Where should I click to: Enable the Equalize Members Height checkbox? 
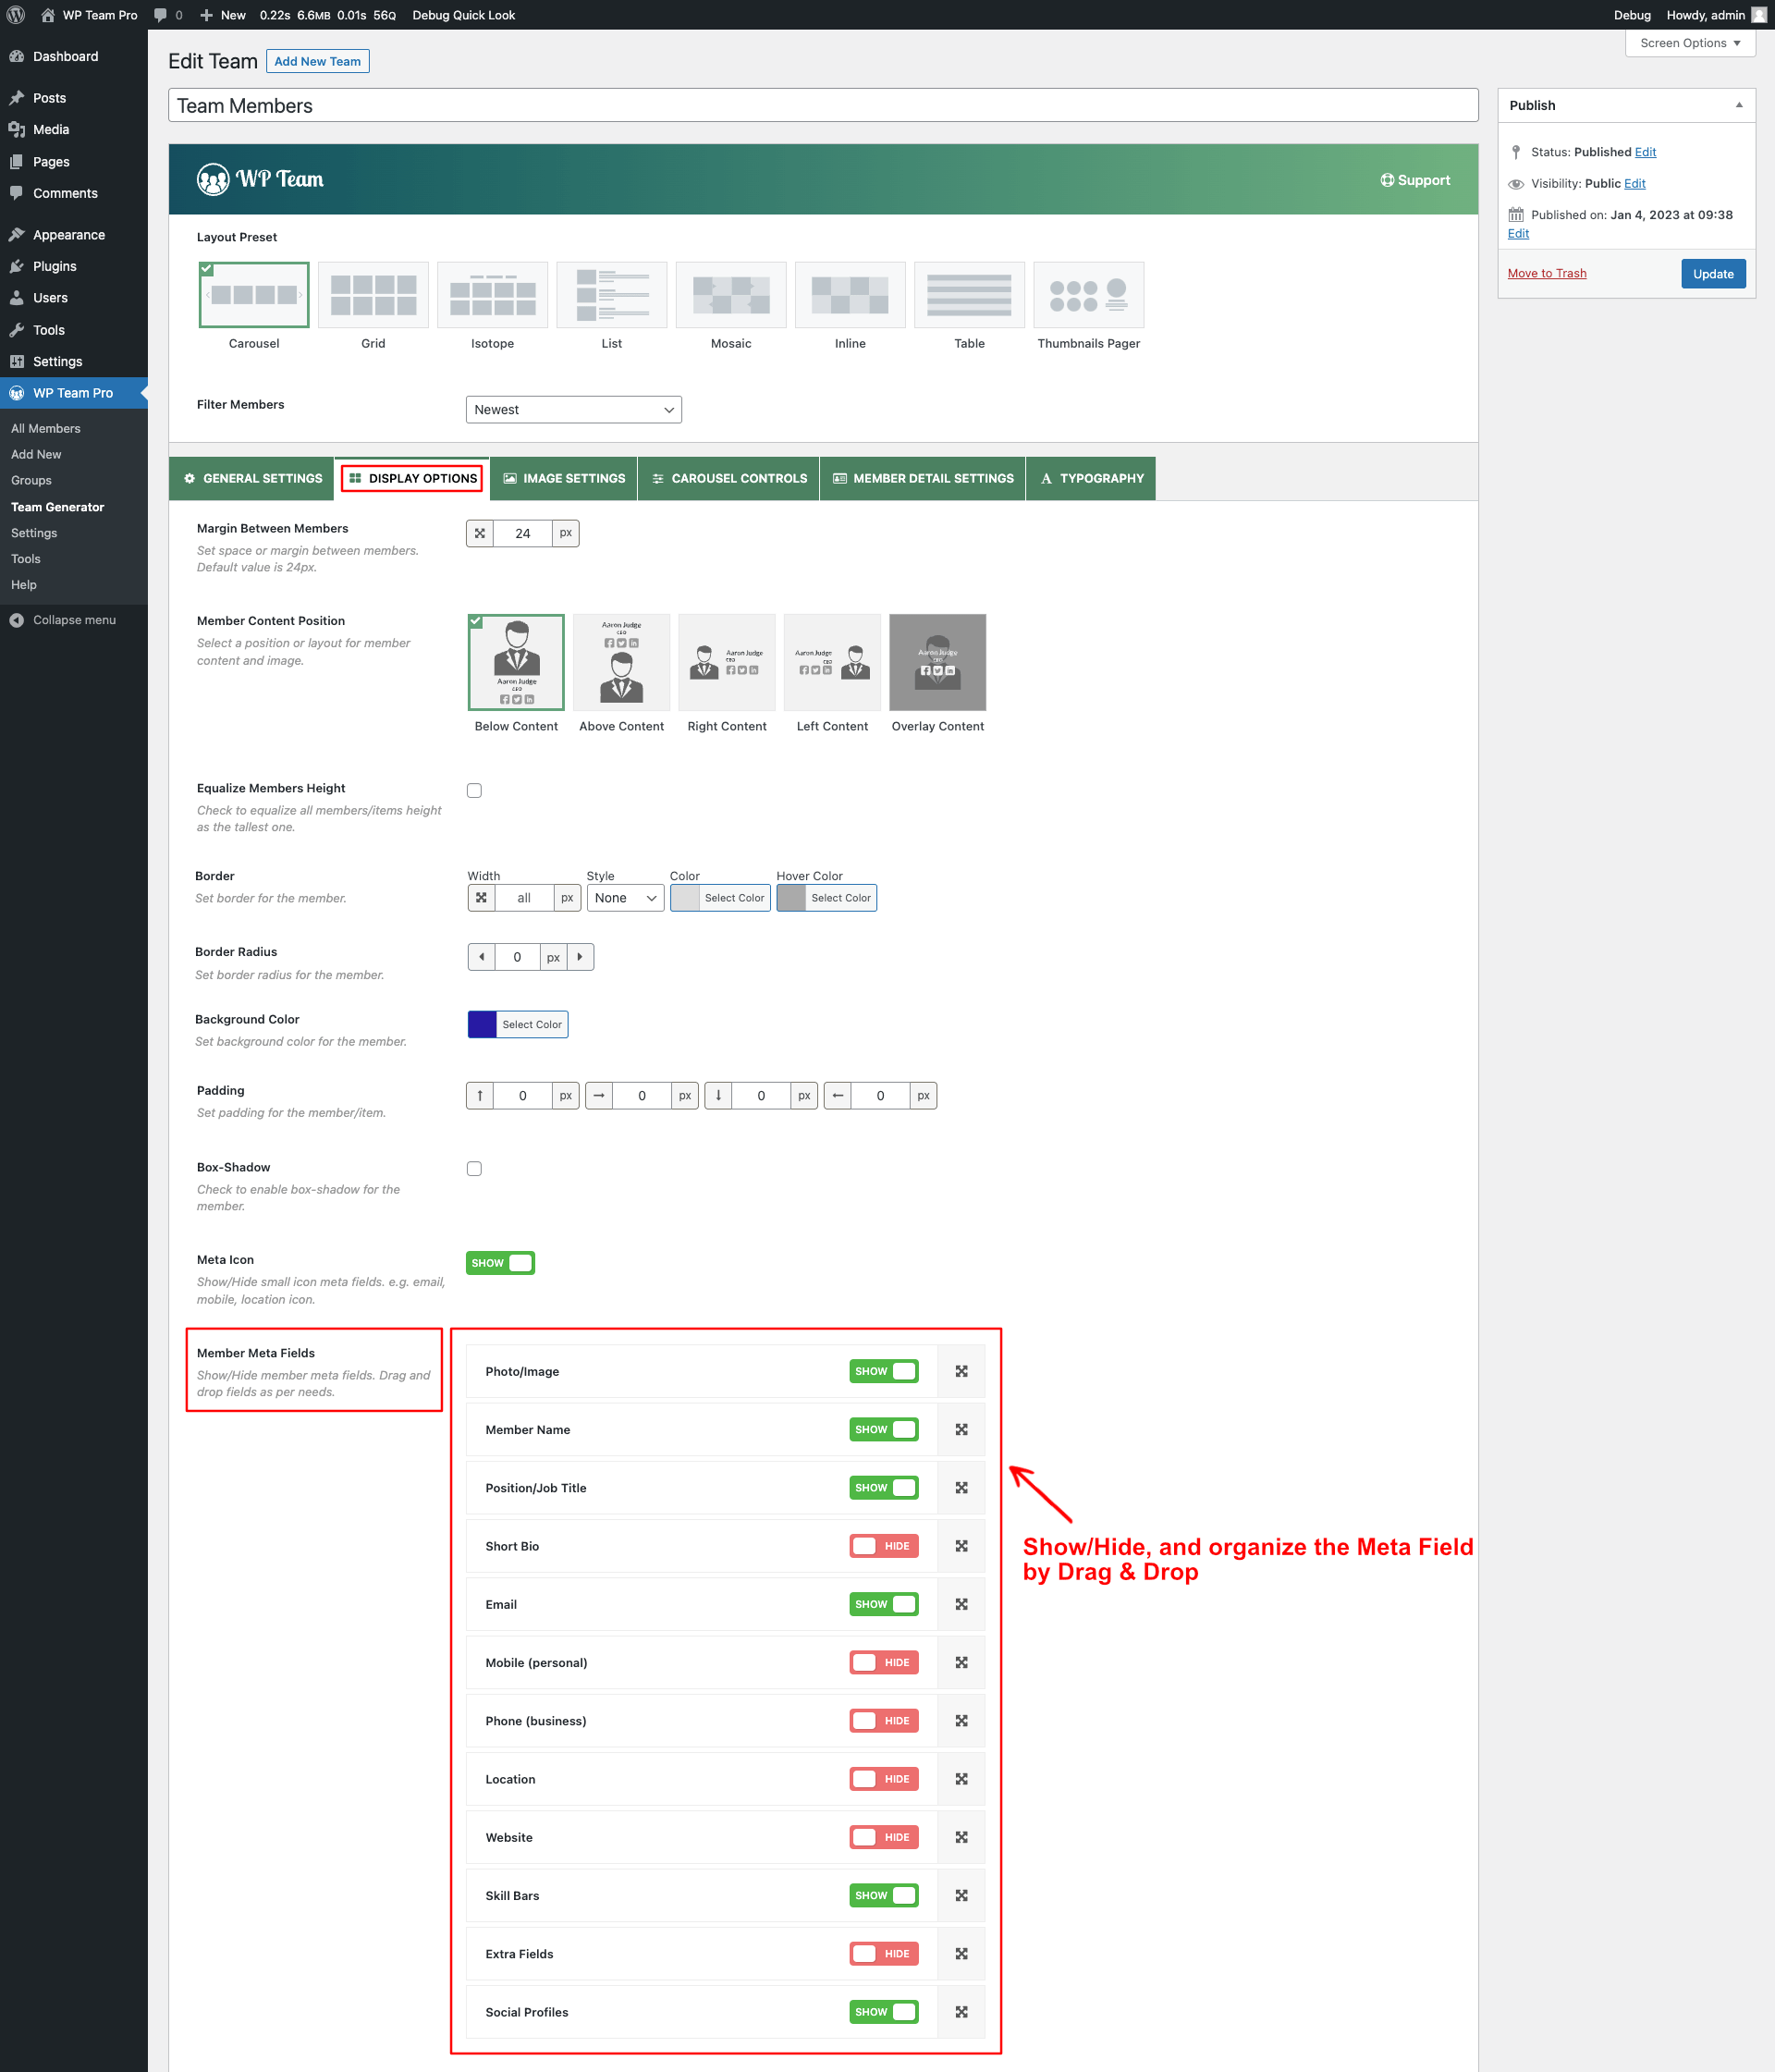click(x=473, y=790)
